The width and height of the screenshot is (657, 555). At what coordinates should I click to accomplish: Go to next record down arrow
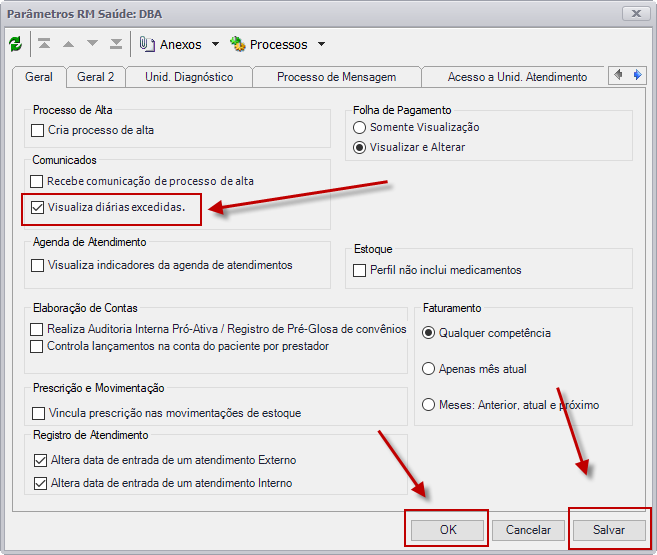point(92,43)
